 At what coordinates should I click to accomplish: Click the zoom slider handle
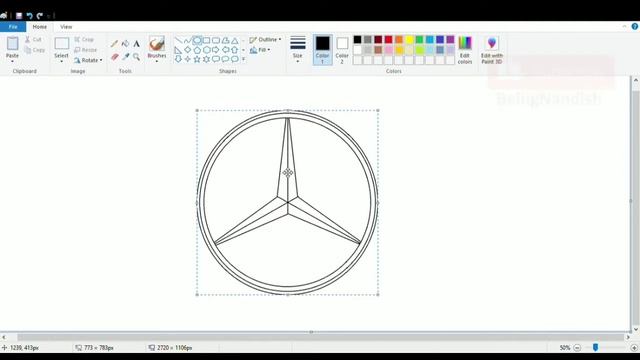point(596,348)
